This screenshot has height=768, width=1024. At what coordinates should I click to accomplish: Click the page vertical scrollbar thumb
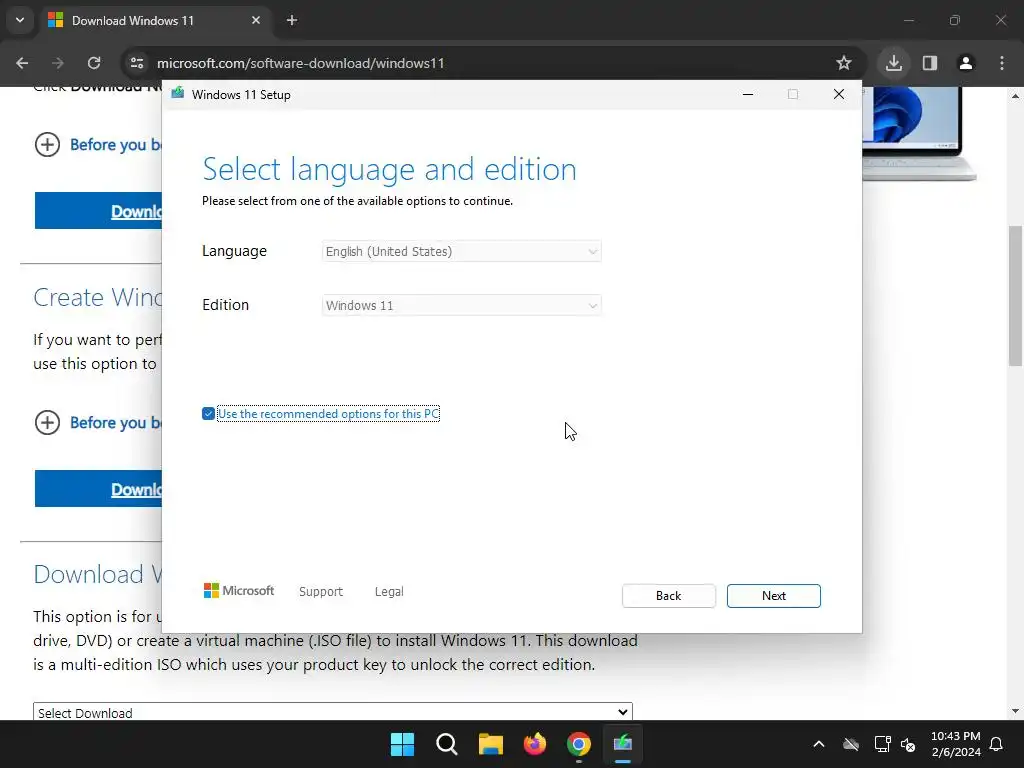click(1015, 296)
